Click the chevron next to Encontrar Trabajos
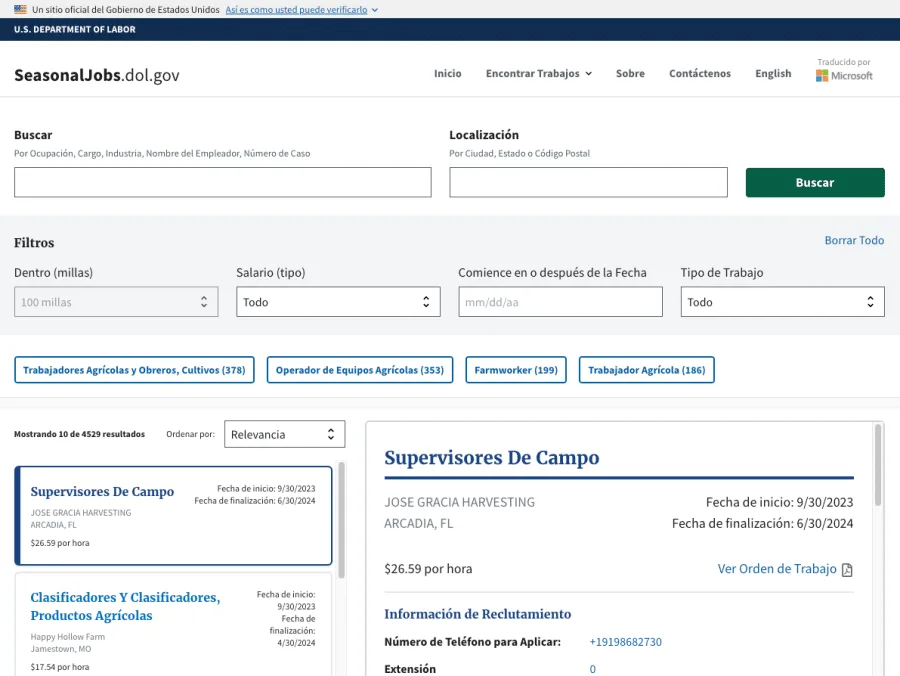The width and height of the screenshot is (900, 676). [588, 74]
